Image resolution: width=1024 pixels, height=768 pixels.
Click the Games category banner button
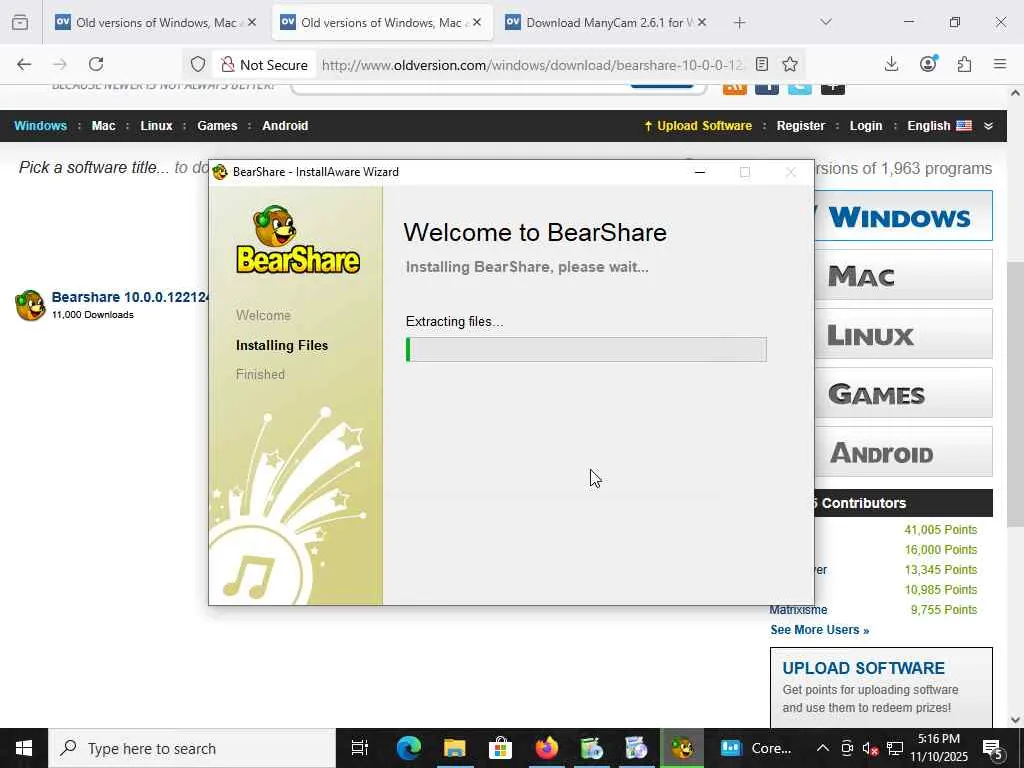click(x=903, y=392)
